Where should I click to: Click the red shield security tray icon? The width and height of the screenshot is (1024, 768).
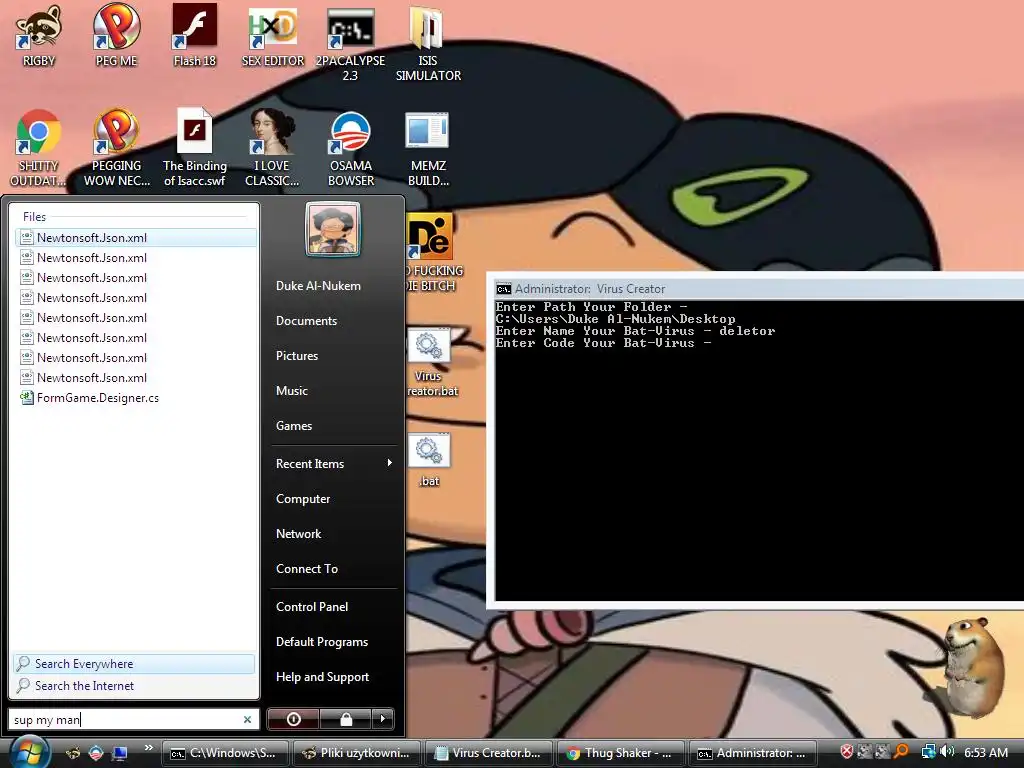pos(846,752)
